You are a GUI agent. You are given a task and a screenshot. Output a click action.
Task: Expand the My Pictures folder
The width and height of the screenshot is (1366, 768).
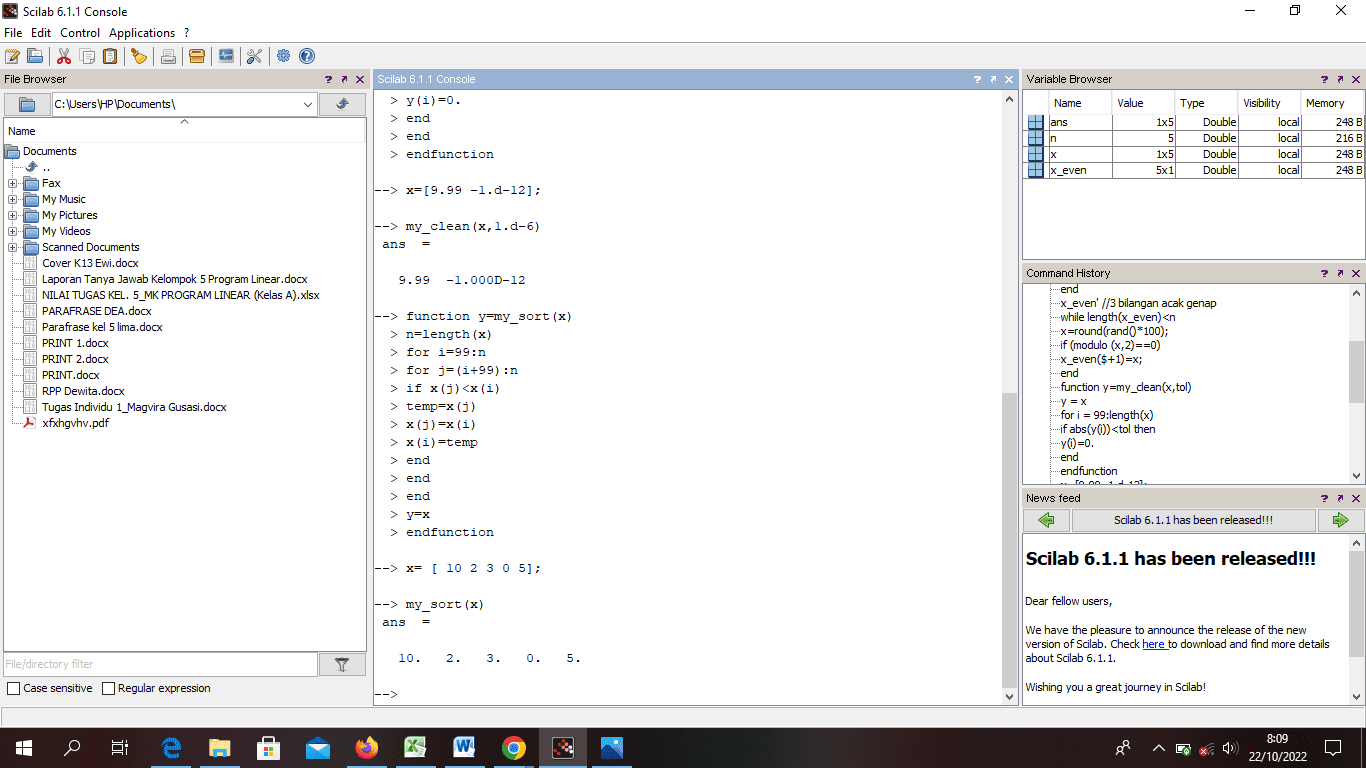coord(12,216)
